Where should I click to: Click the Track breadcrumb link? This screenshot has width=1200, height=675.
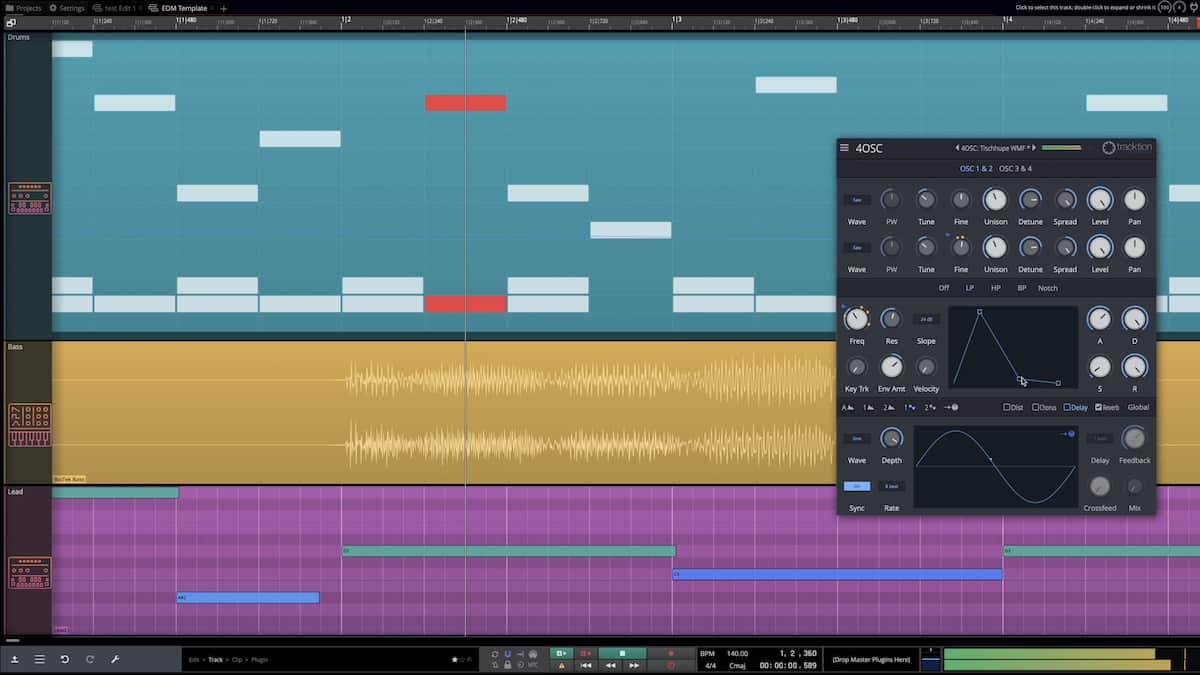point(215,660)
